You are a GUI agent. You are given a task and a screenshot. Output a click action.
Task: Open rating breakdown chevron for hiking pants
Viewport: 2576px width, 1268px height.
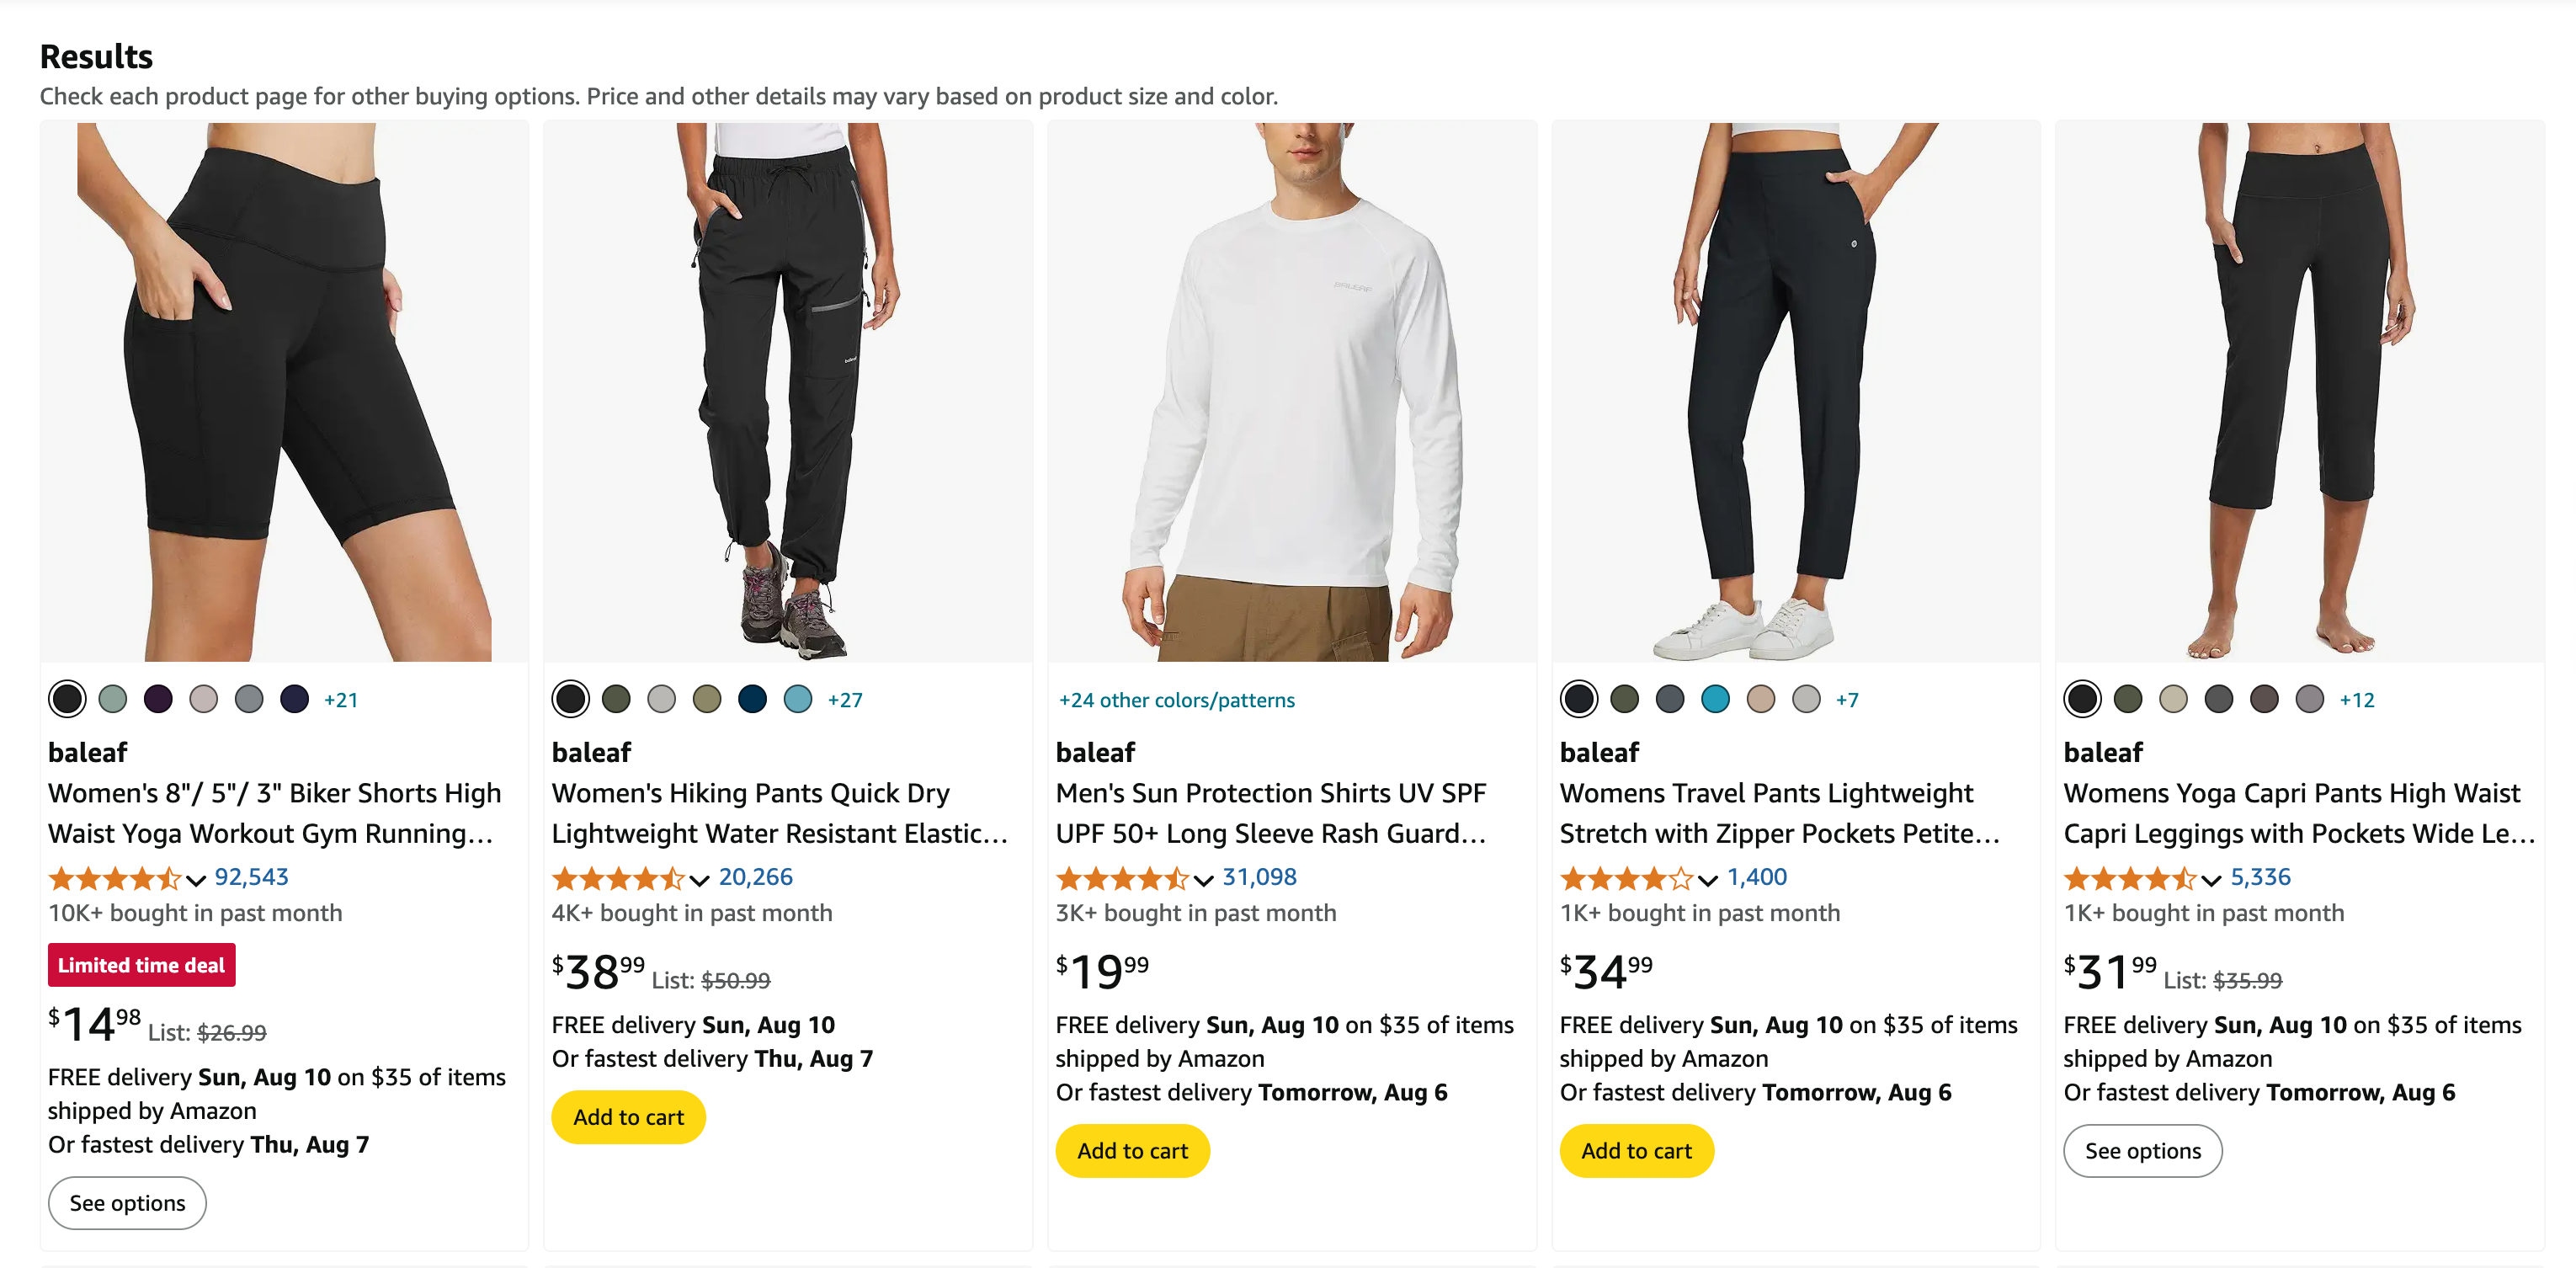(x=700, y=880)
